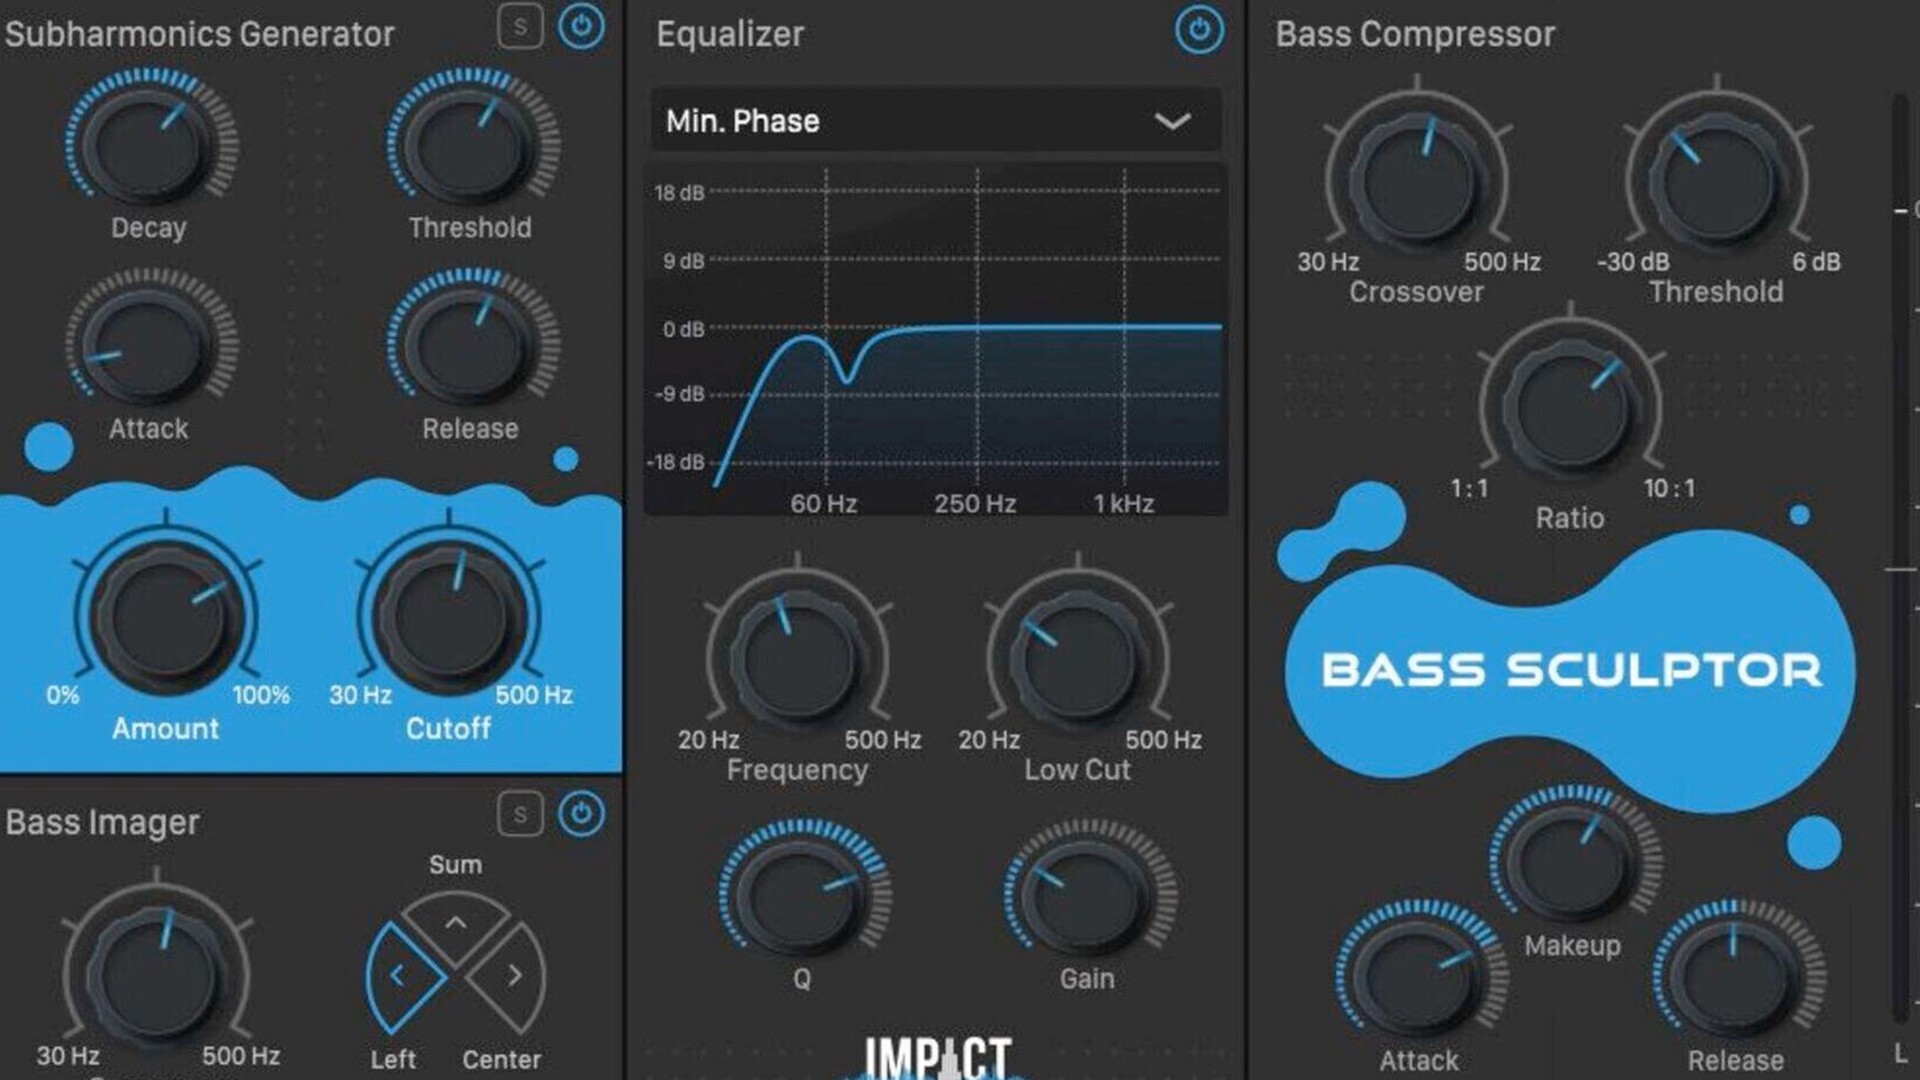Image resolution: width=1920 pixels, height=1080 pixels.
Task: Click the 250 Hz graph label
Action: point(975,503)
